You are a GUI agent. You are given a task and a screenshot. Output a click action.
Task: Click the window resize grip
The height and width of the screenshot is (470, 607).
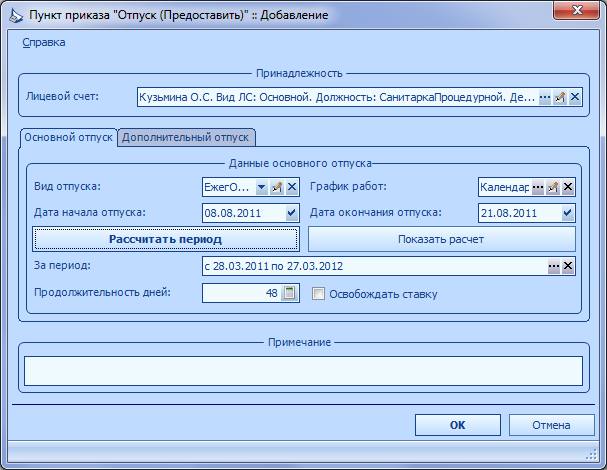(591, 454)
